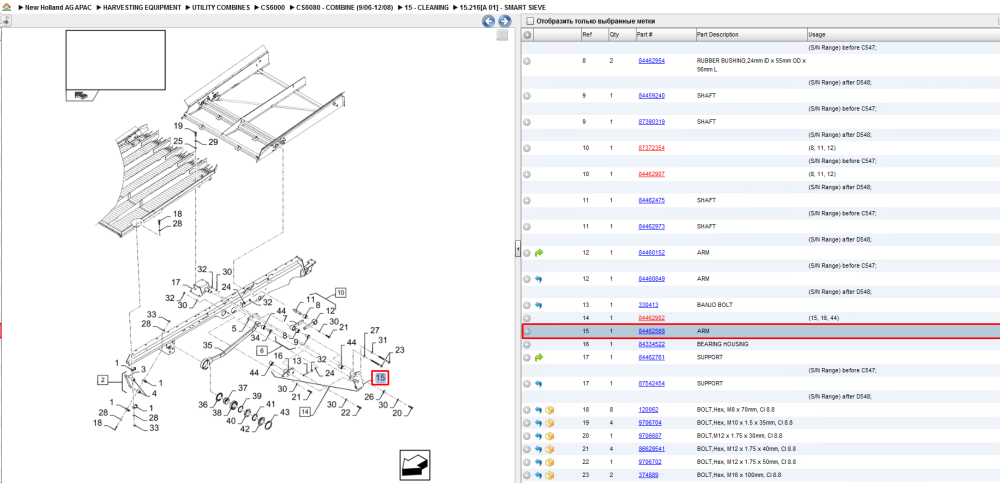
Task: Open part number 84459240 link
Action: click(x=652, y=96)
